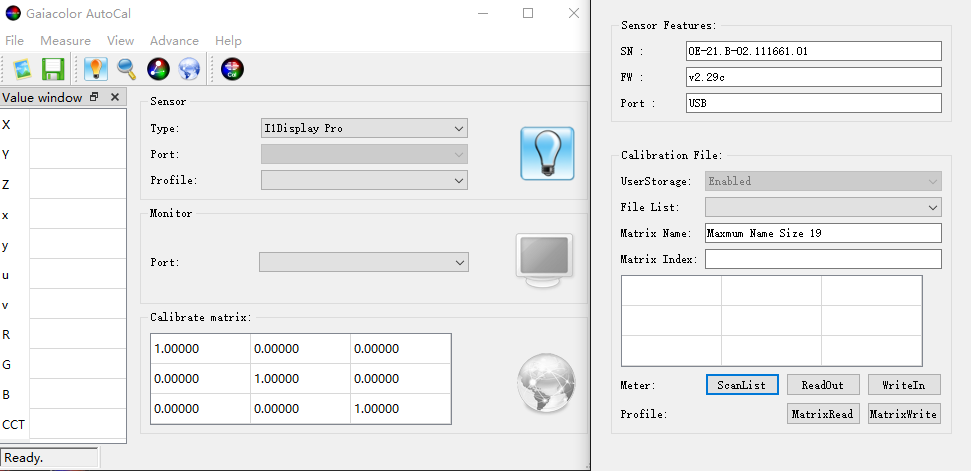Click the green floppy disk save icon
Viewport: 971px width, 471px height.
53,69
